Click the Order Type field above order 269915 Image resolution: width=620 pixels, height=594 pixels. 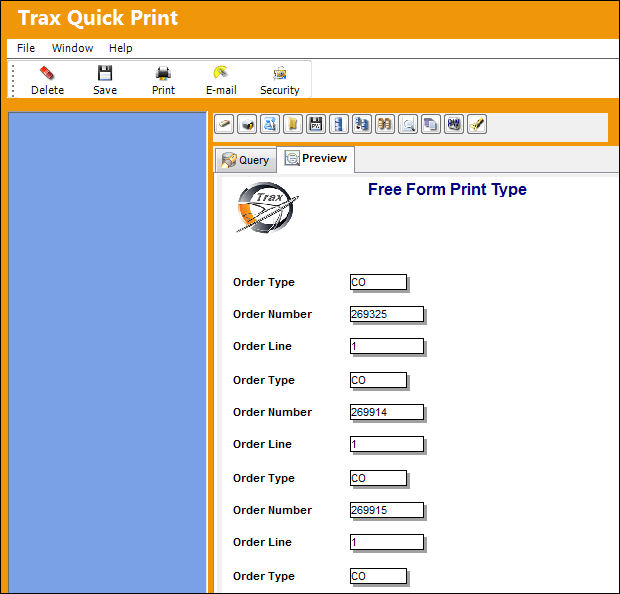pos(378,478)
